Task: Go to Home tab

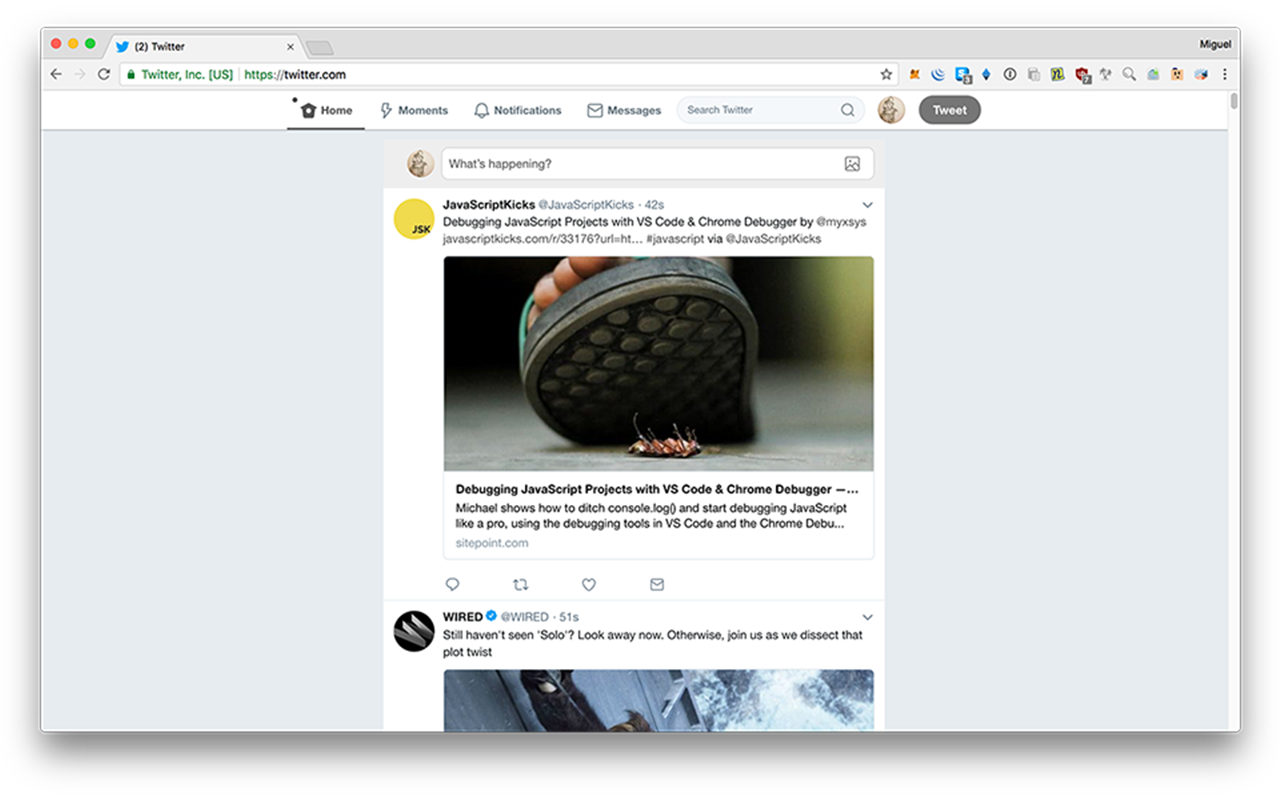Action: click(x=326, y=110)
